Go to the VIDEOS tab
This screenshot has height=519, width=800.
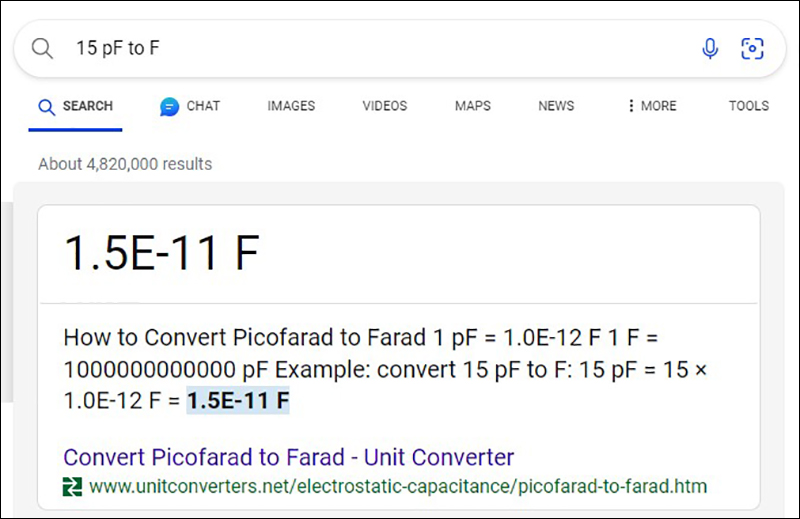(x=385, y=106)
